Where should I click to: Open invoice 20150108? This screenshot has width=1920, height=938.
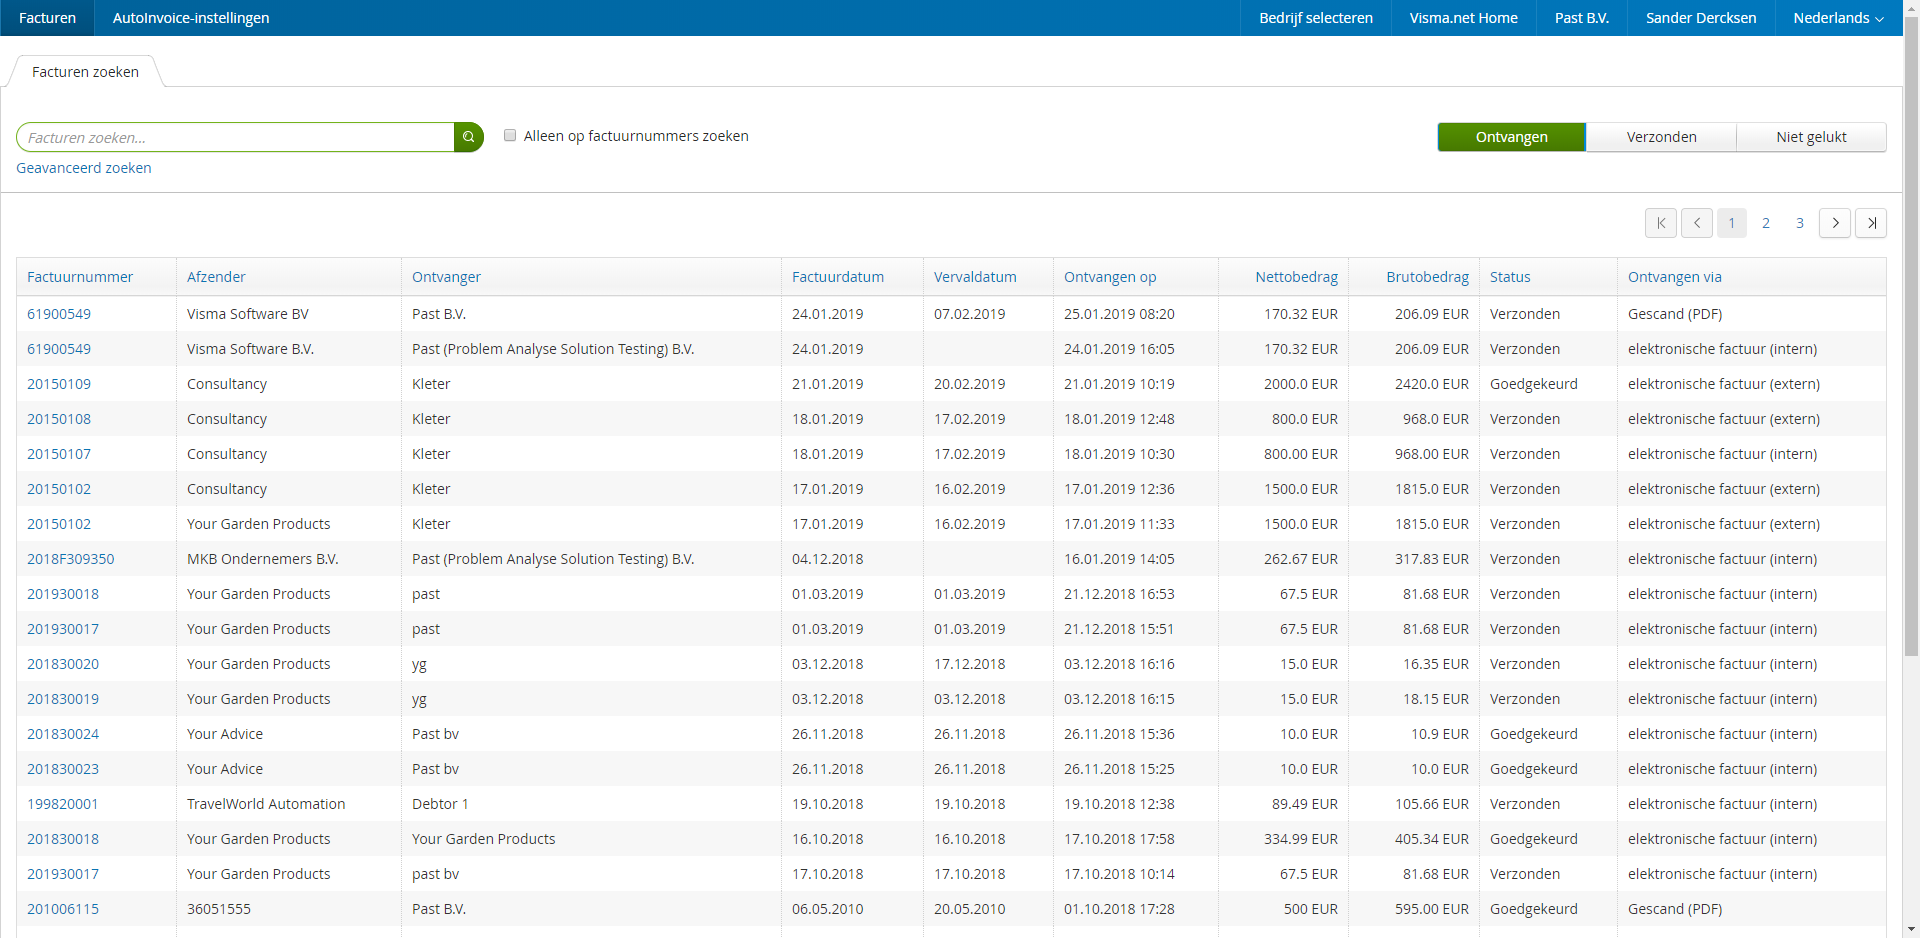pyautogui.click(x=59, y=419)
